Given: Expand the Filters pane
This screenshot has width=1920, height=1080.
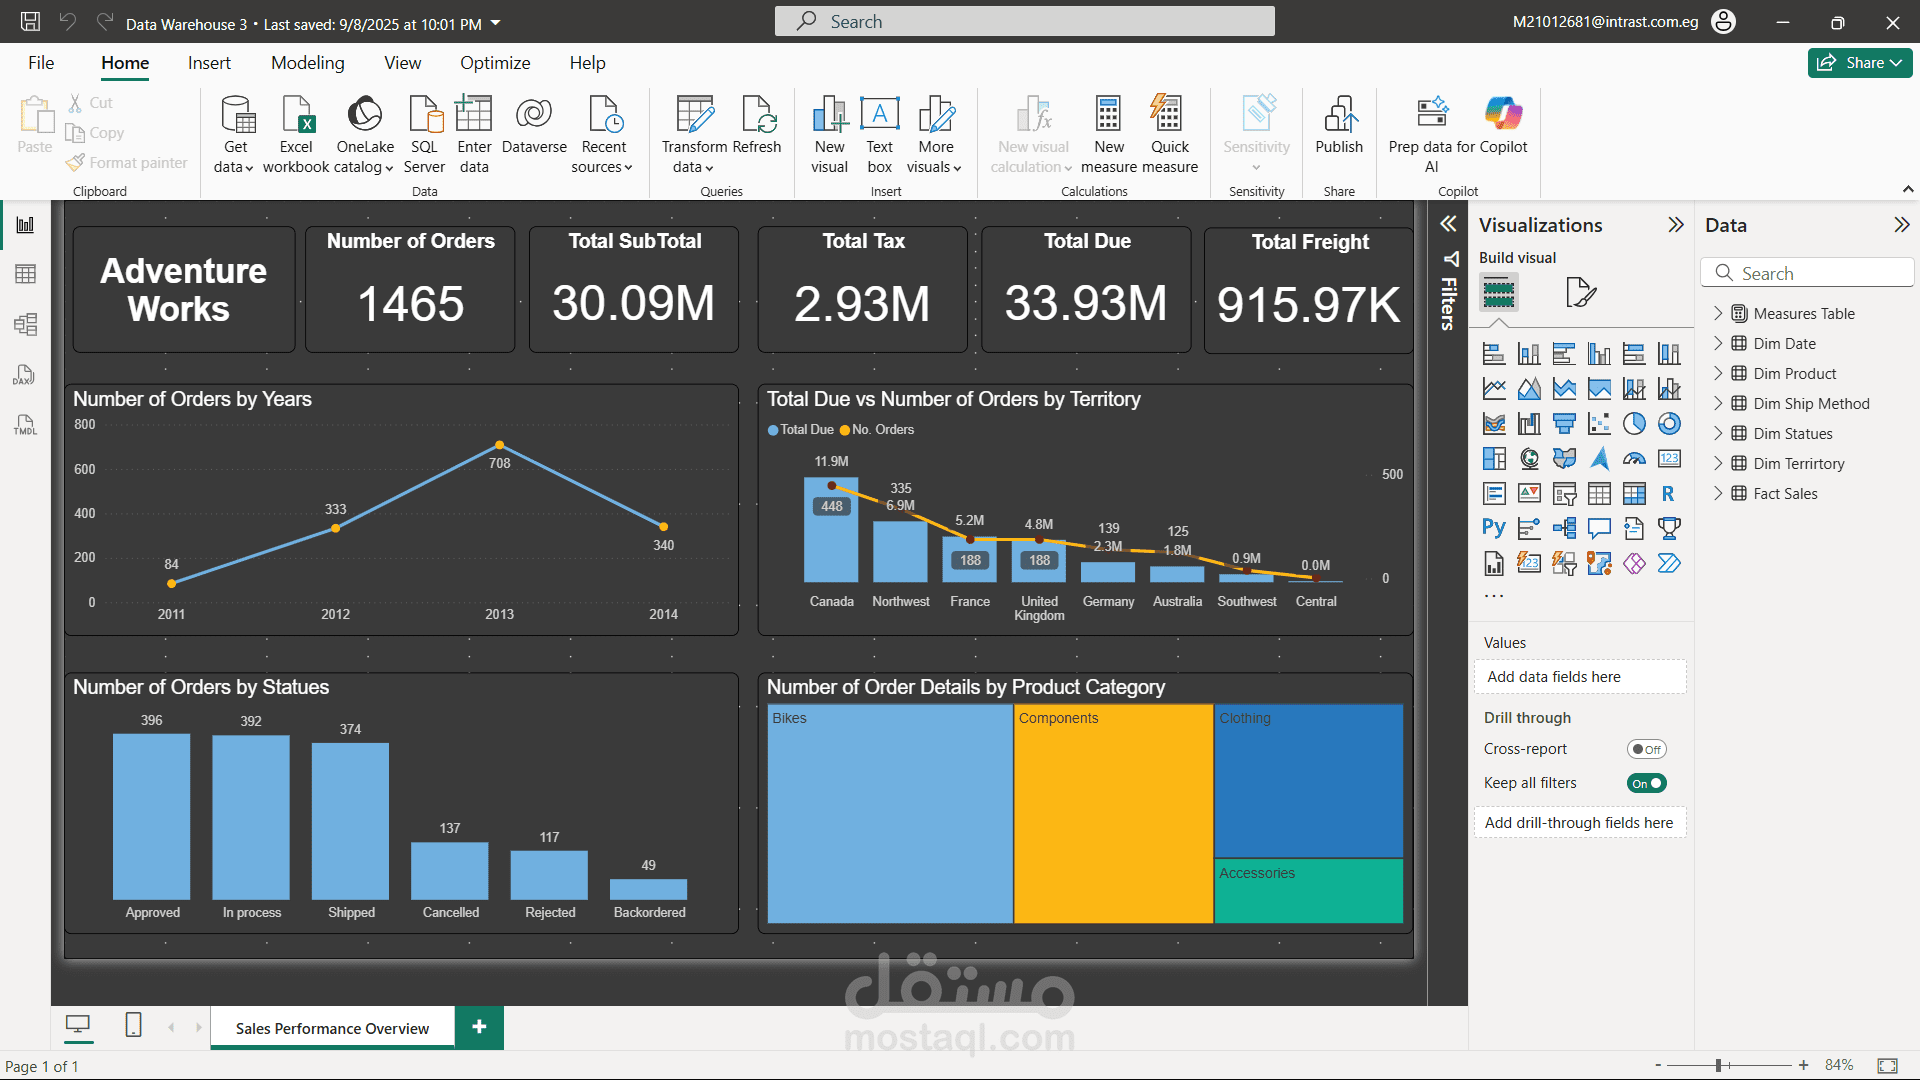Looking at the screenshot, I should (x=1448, y=224).
